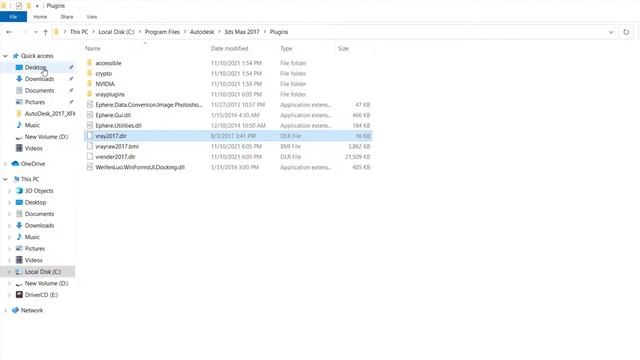
Task: Open New Volume (D:) under Quick access
Action: coord(46,137)
